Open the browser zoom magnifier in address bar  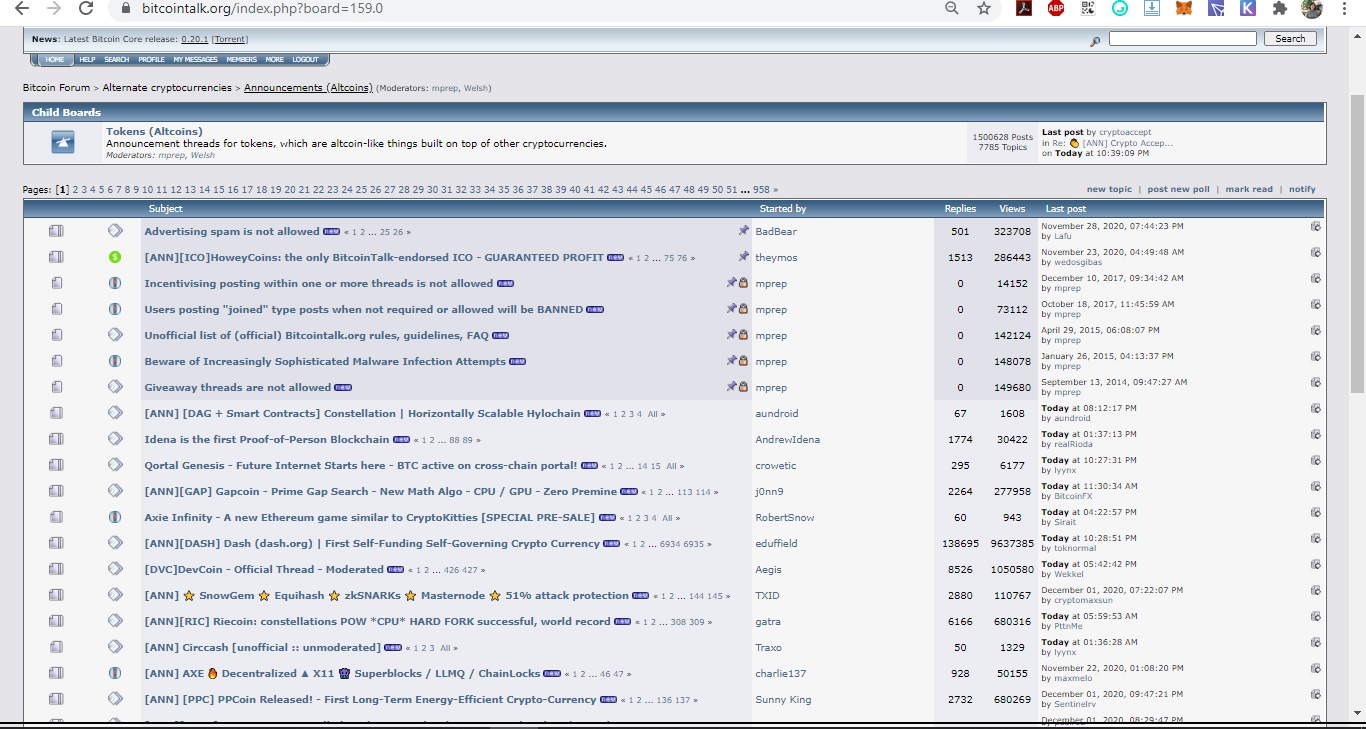click(x=952, y=8)
